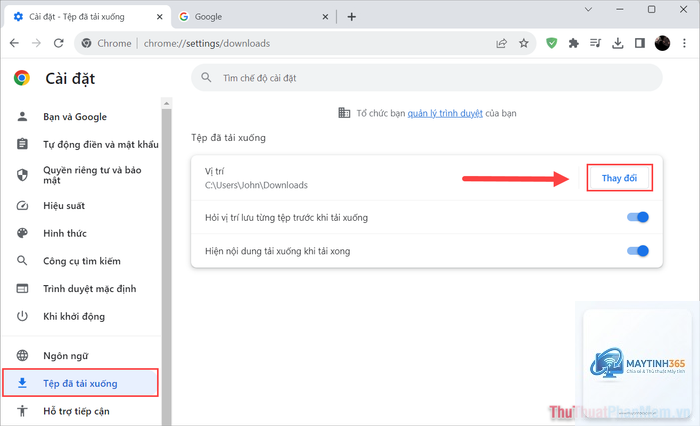Open the green shield extension icon
Image resolution: width=700 pixels, height=426 pixels.
pos(552,43)
